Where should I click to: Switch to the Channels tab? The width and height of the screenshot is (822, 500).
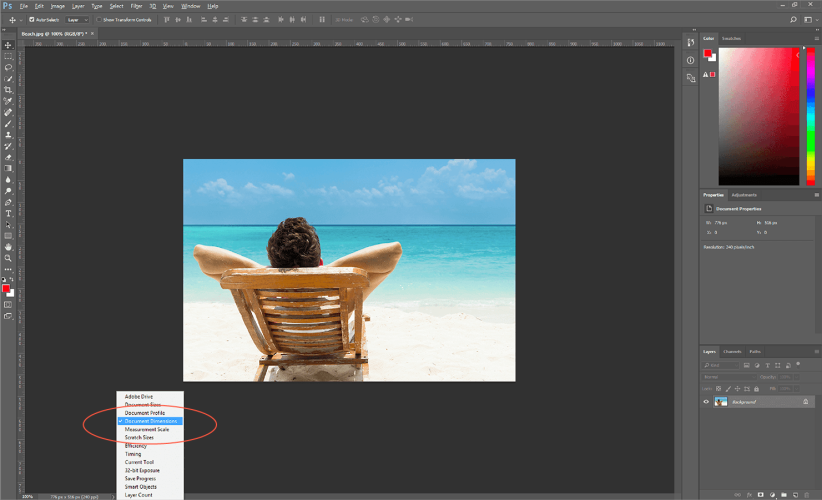point(732,352)
